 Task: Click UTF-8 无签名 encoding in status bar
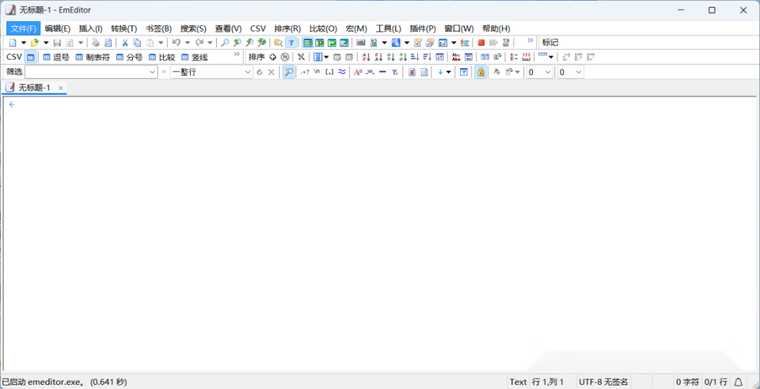click(x=603, y=382)
